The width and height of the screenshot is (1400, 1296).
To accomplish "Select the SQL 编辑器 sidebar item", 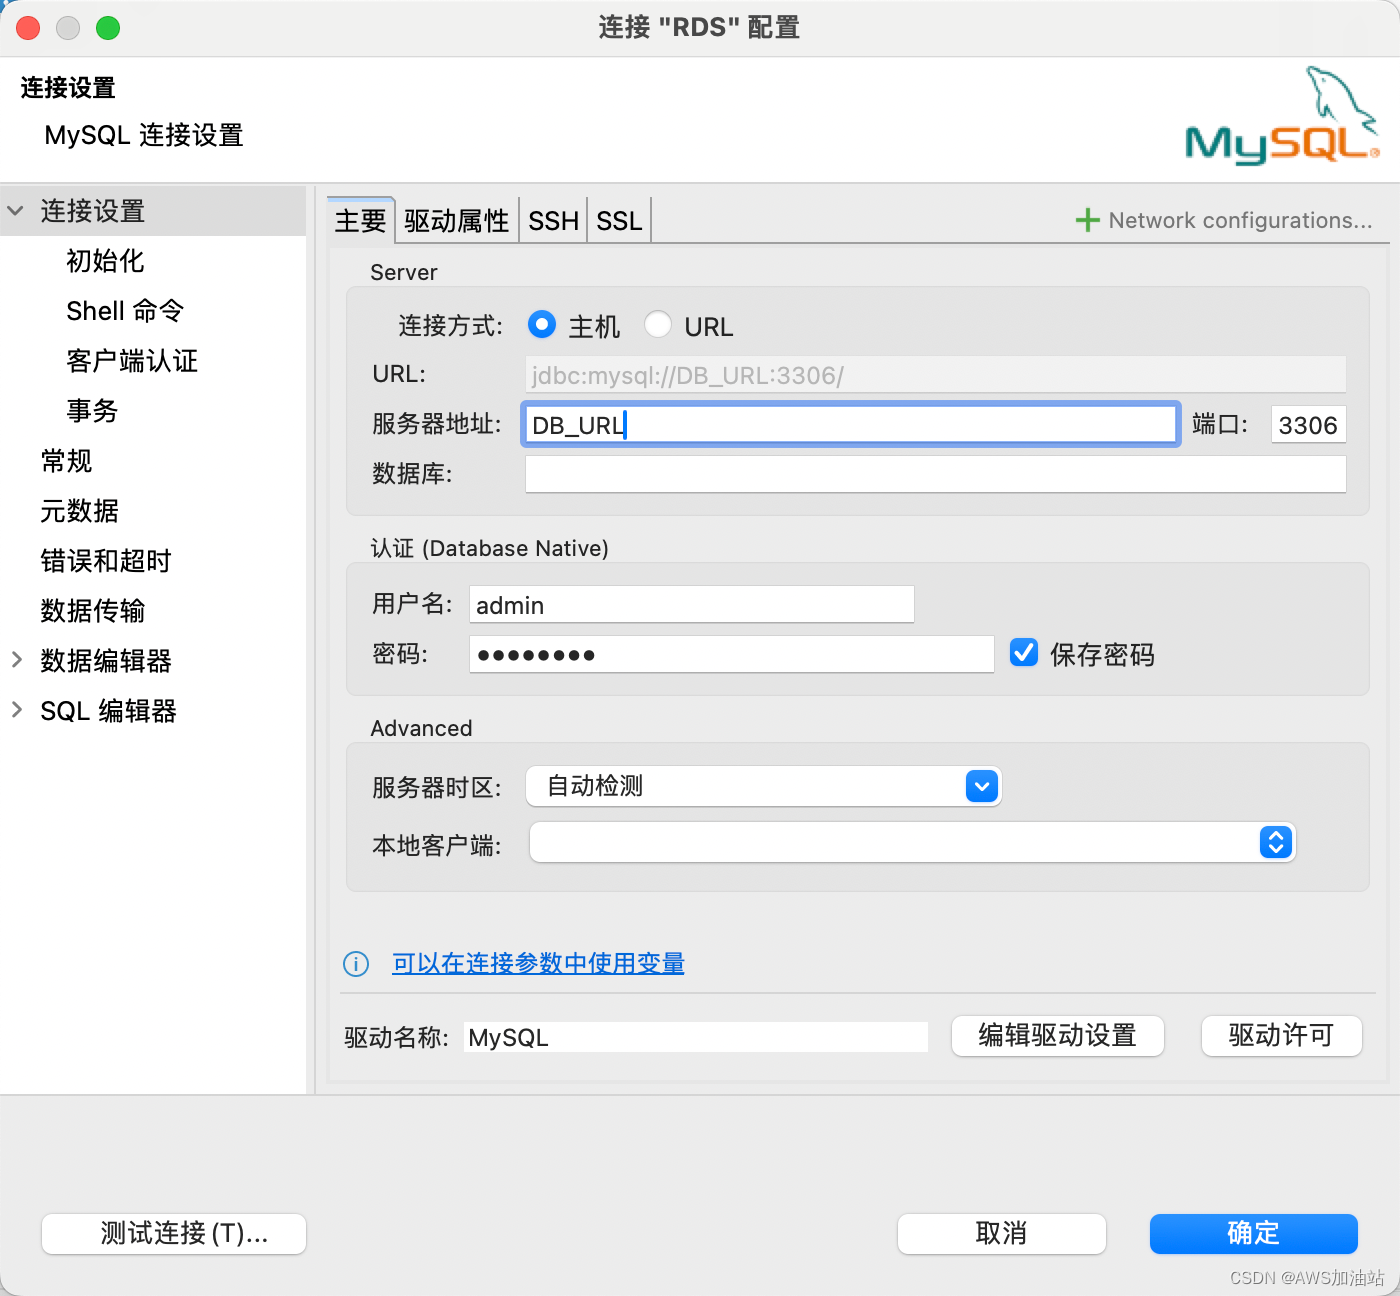I will coord(108,711).
